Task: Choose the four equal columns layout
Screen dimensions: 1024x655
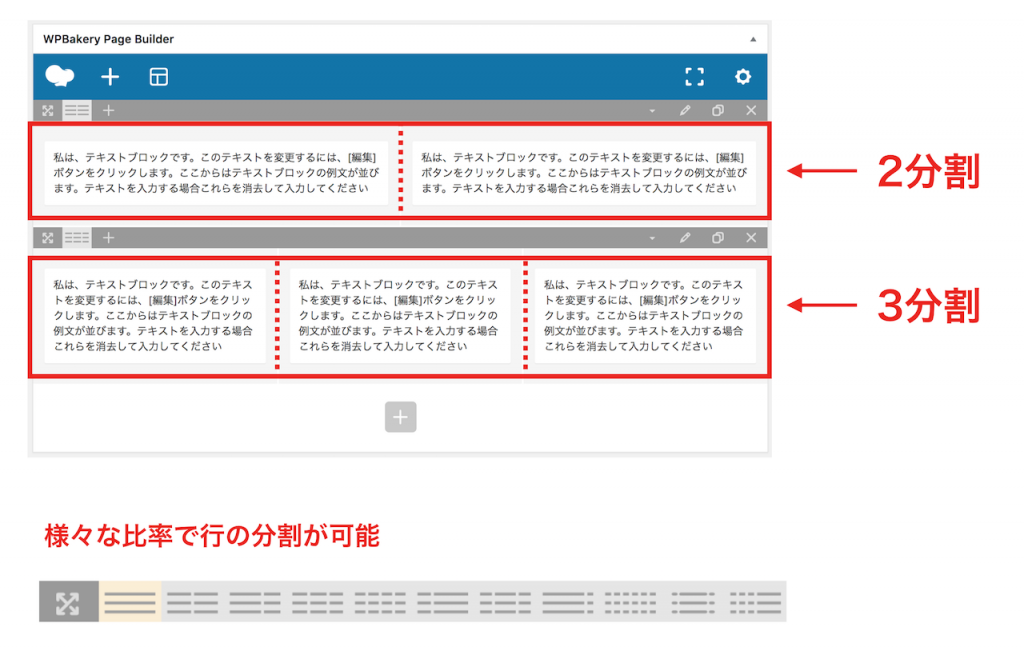Action: pos(380,602)
